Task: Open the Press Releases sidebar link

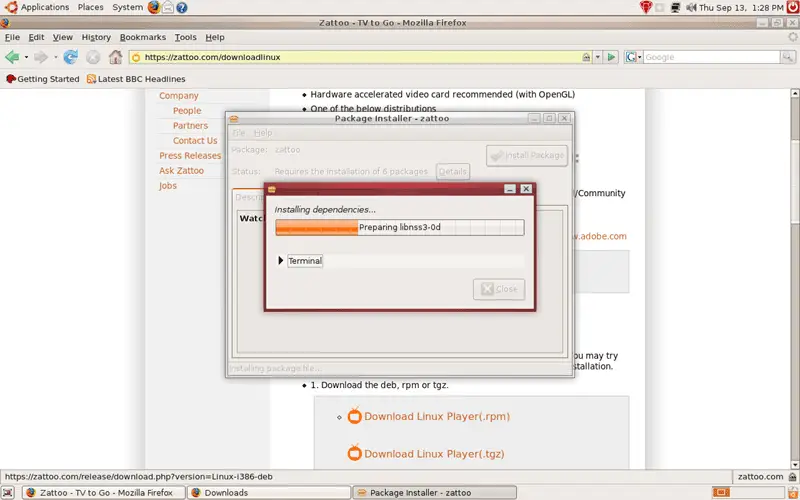Action: (190, 156)
